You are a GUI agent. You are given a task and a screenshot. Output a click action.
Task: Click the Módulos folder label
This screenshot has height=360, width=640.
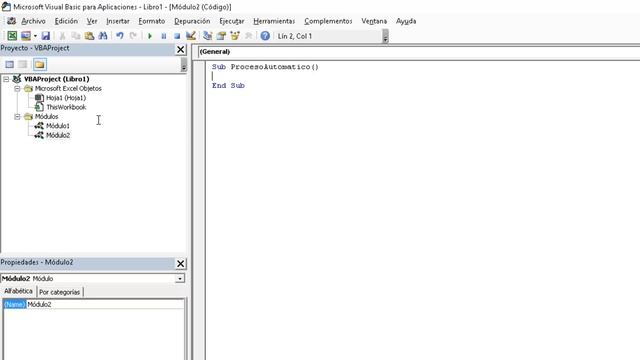click(46, 116)
